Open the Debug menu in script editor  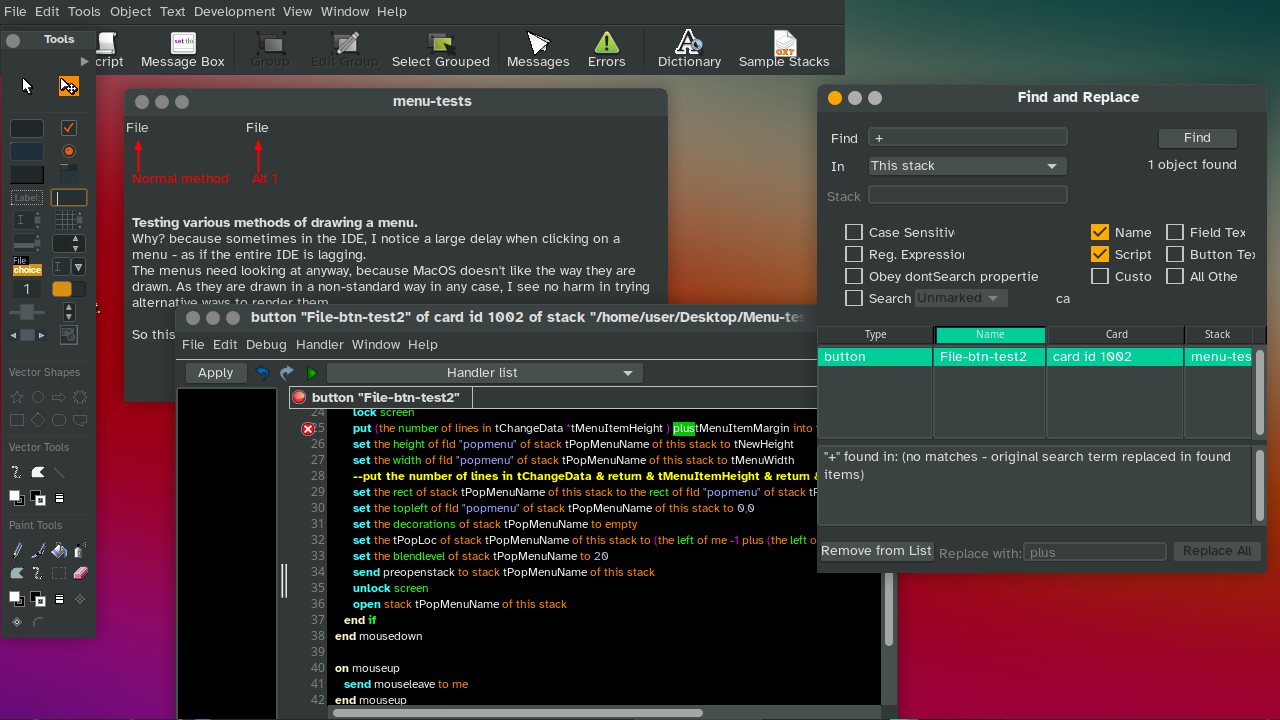266,344
